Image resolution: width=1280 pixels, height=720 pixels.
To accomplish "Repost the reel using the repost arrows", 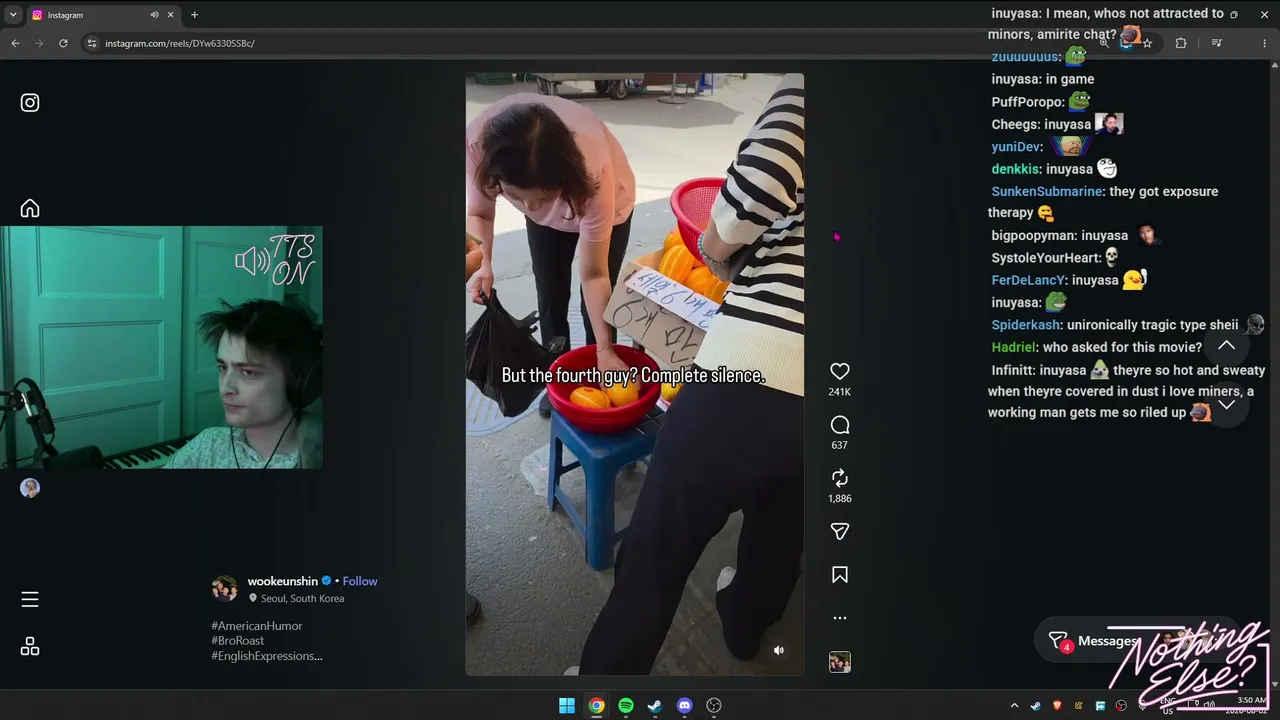I will tap(840, 478).
